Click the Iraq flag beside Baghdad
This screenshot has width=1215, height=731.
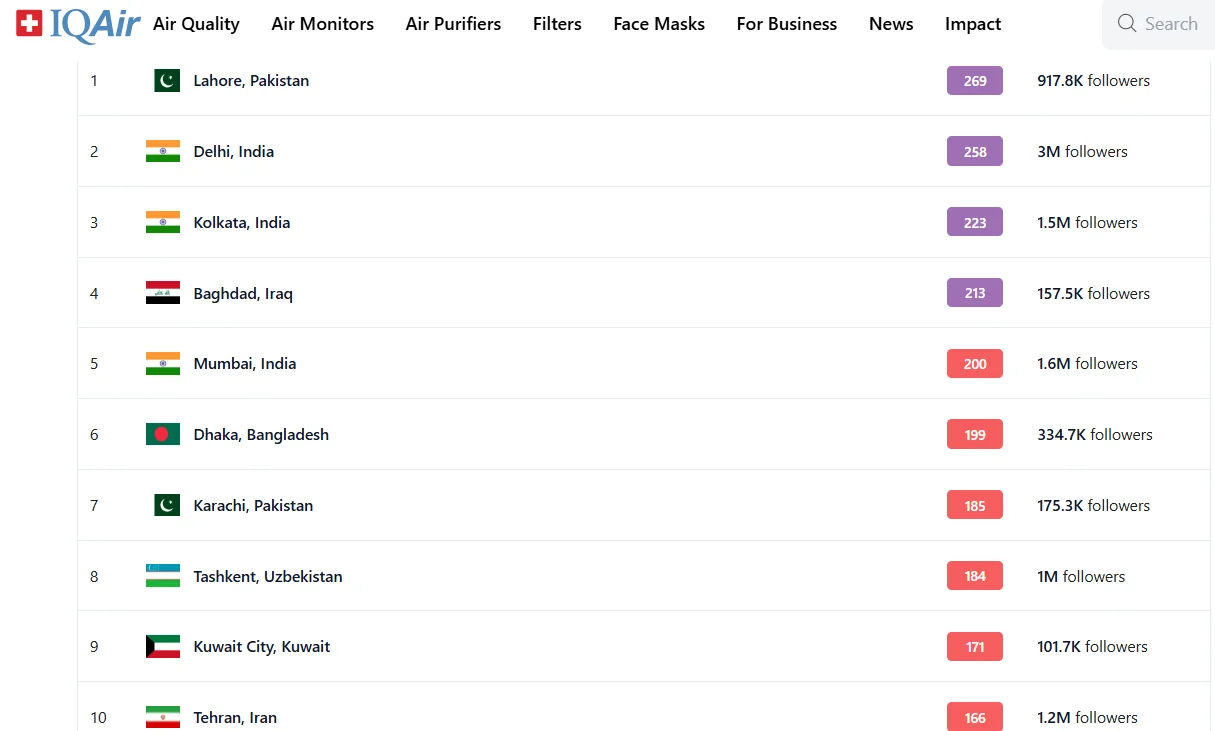(163, 293)
